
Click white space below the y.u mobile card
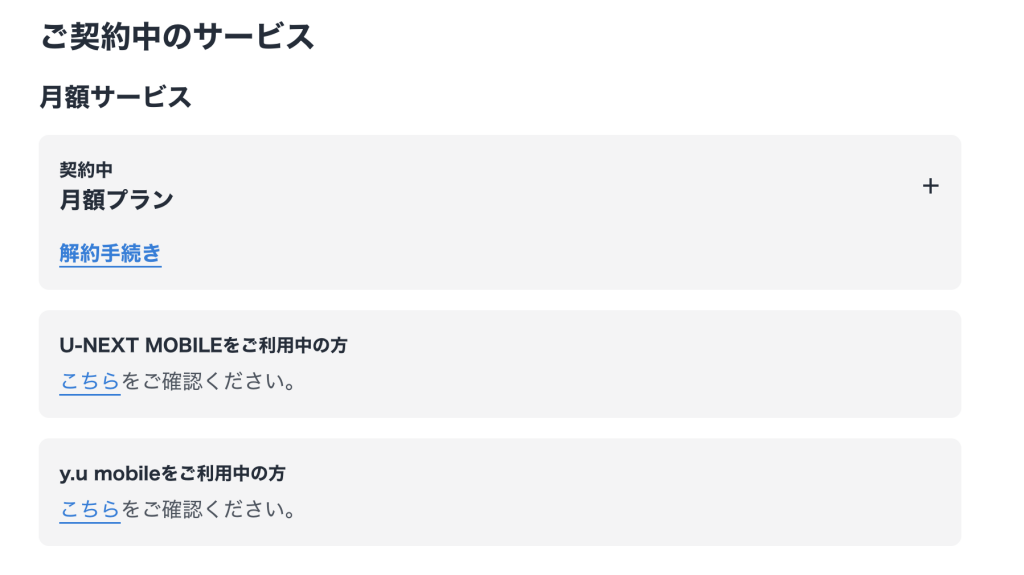pos(500,561)
